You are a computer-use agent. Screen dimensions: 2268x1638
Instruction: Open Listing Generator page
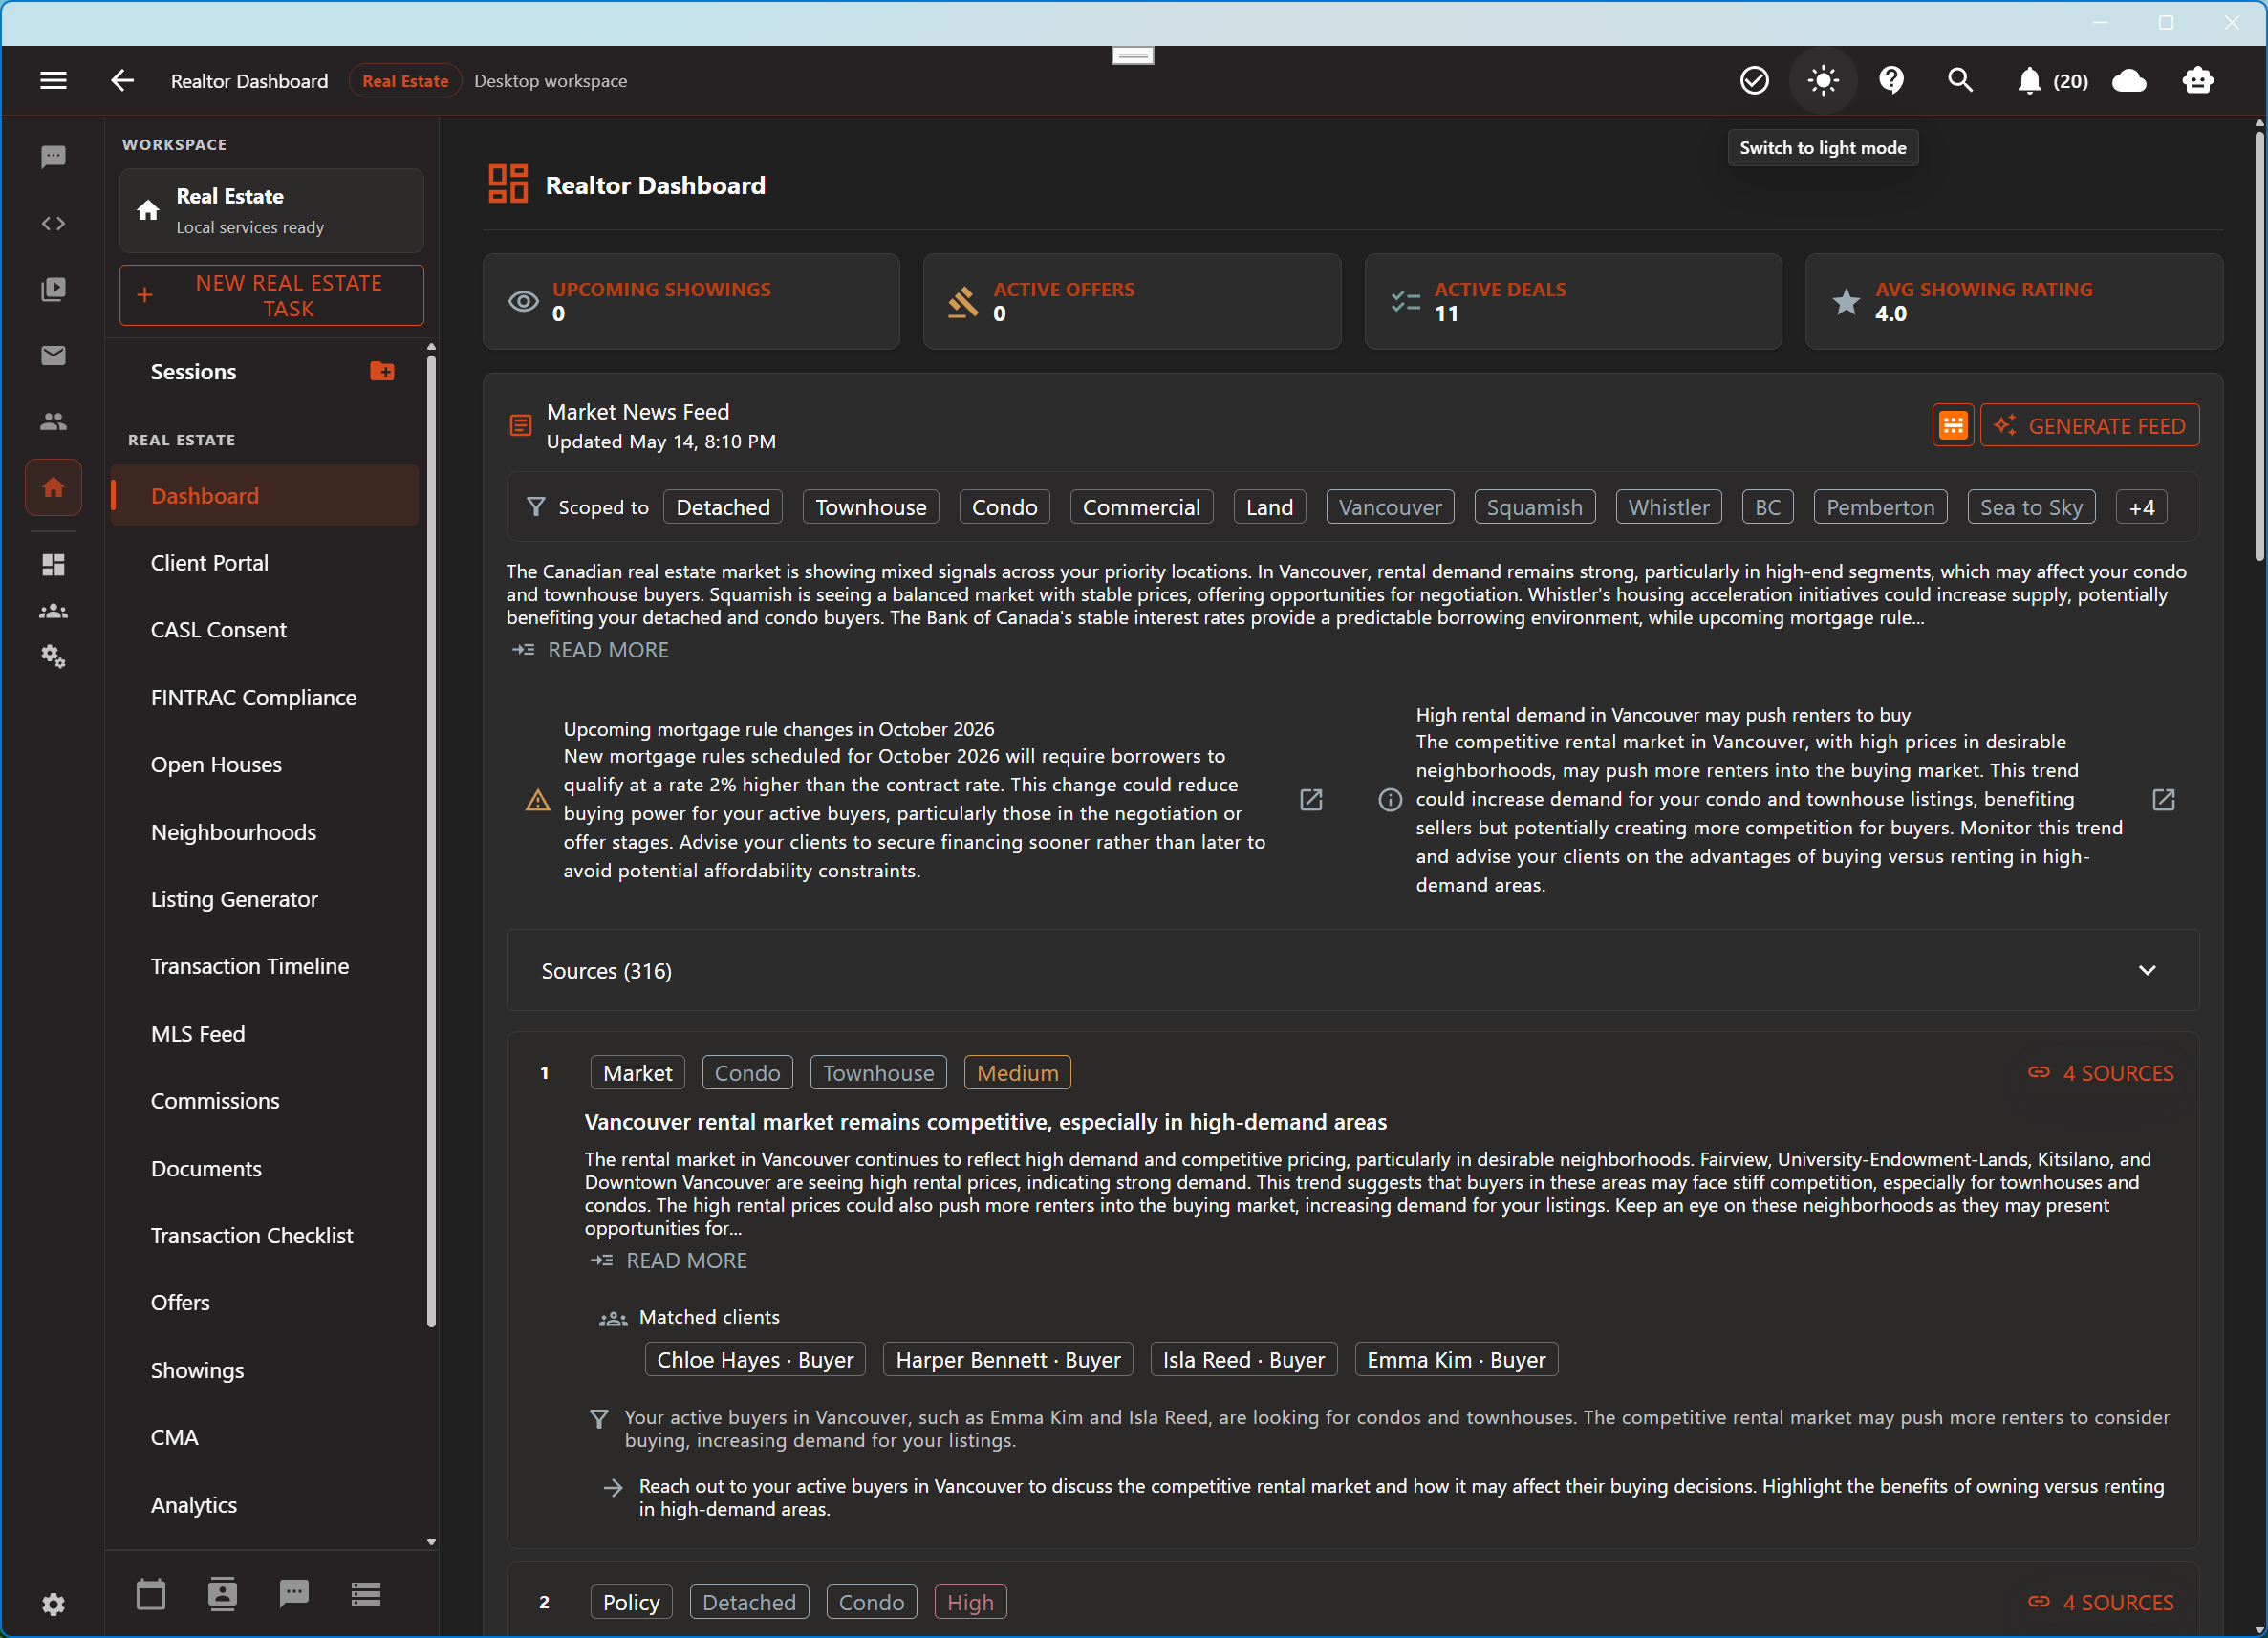[x=265, y=899]
